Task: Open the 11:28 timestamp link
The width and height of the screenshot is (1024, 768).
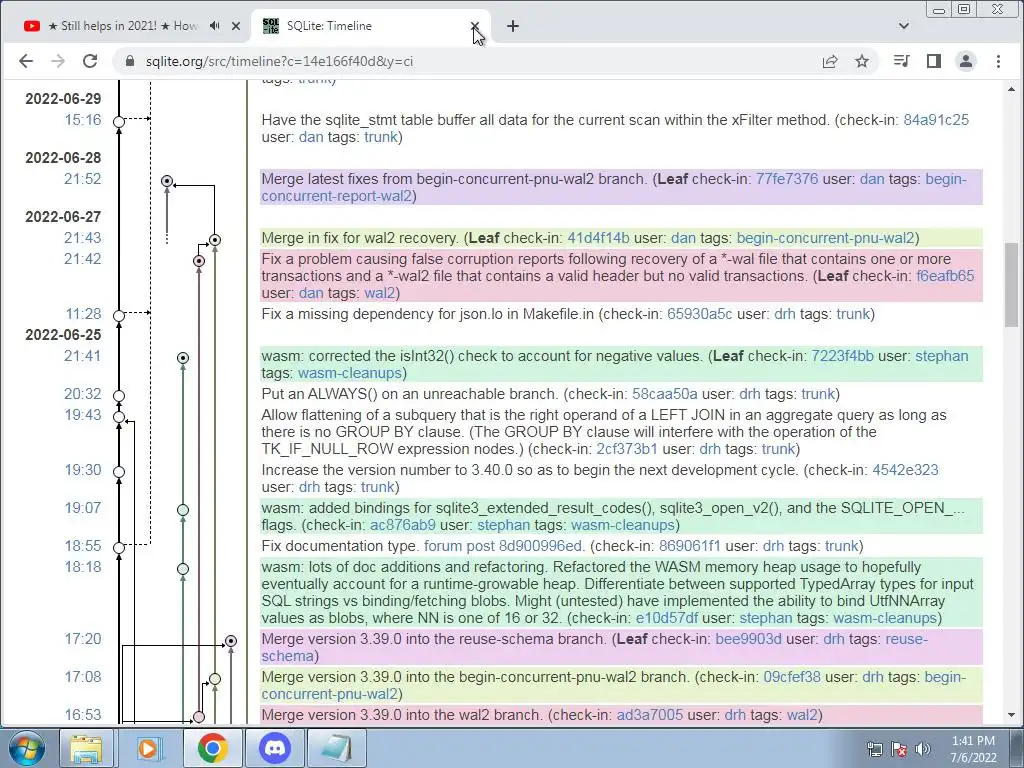Action: 83,314
